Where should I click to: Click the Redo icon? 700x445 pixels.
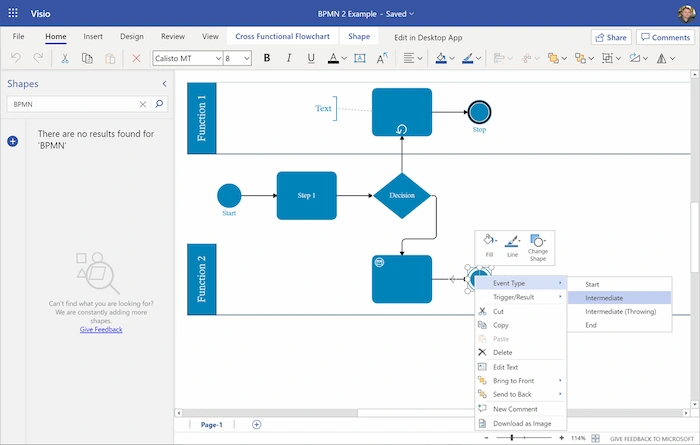38,58
